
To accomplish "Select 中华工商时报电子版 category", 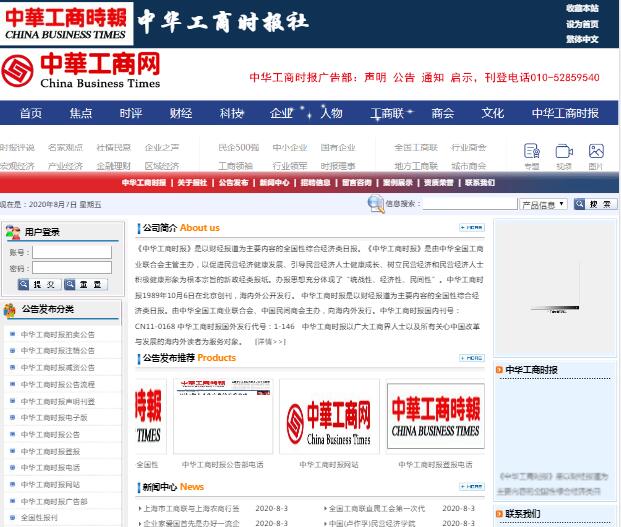I will [x=54, y=418].
